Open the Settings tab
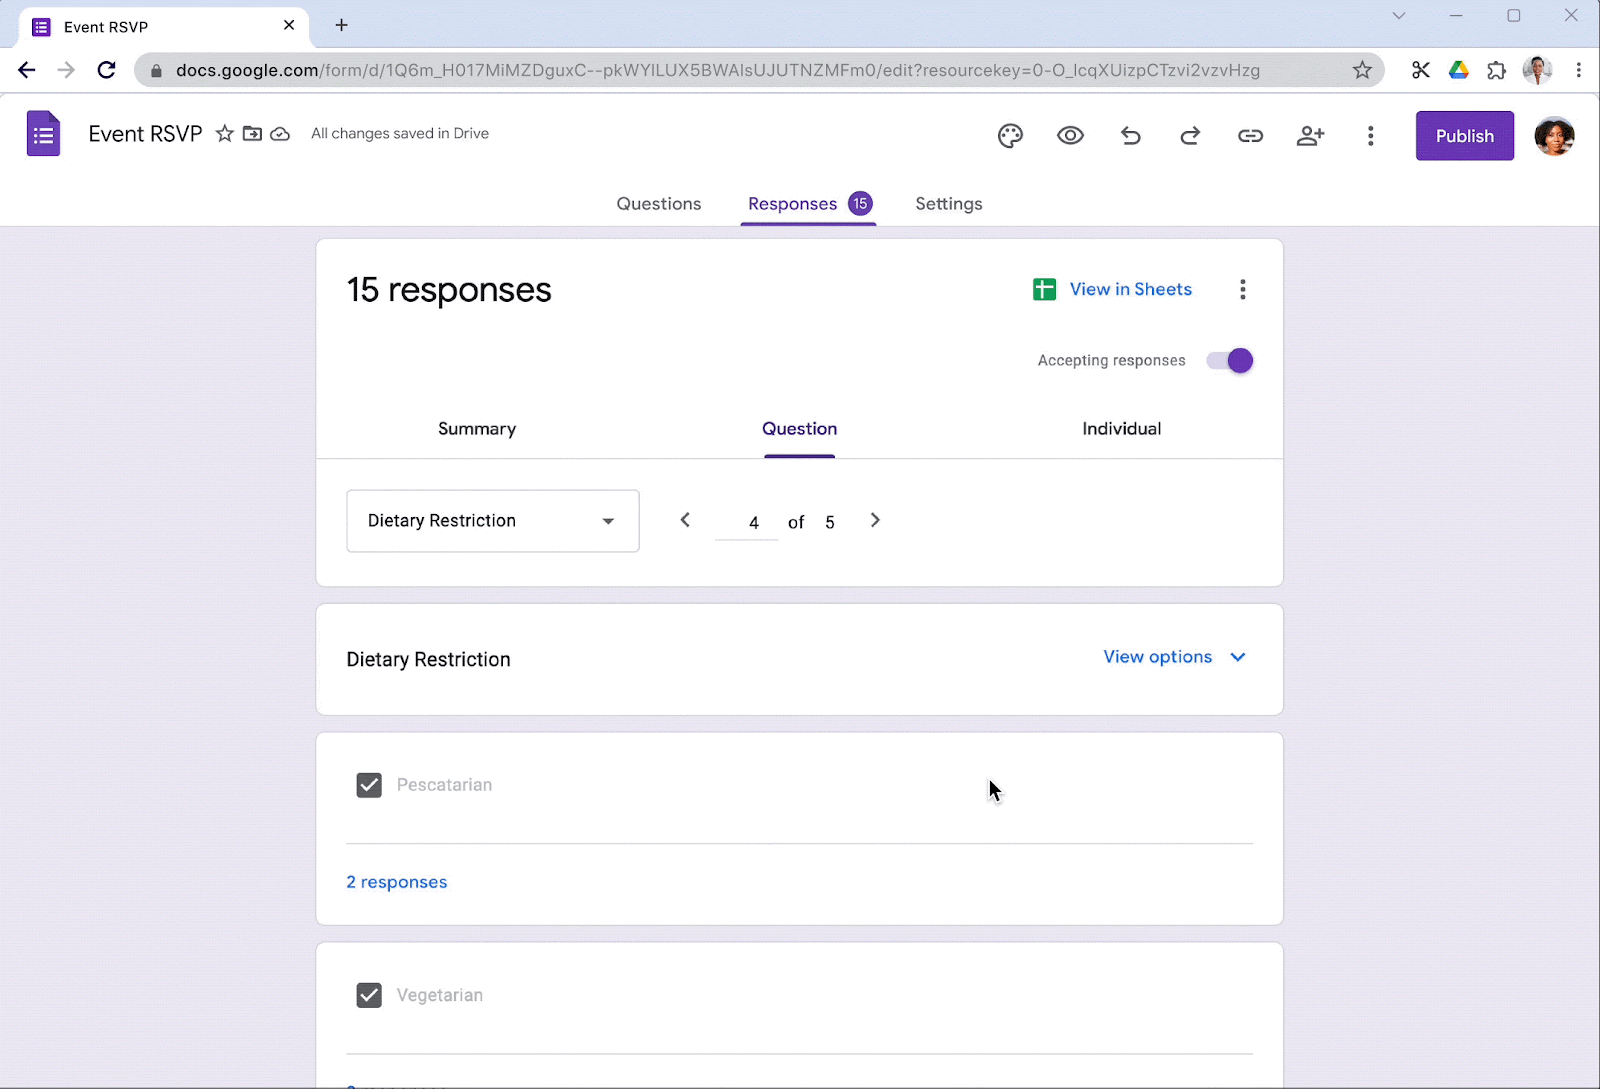 948,203
